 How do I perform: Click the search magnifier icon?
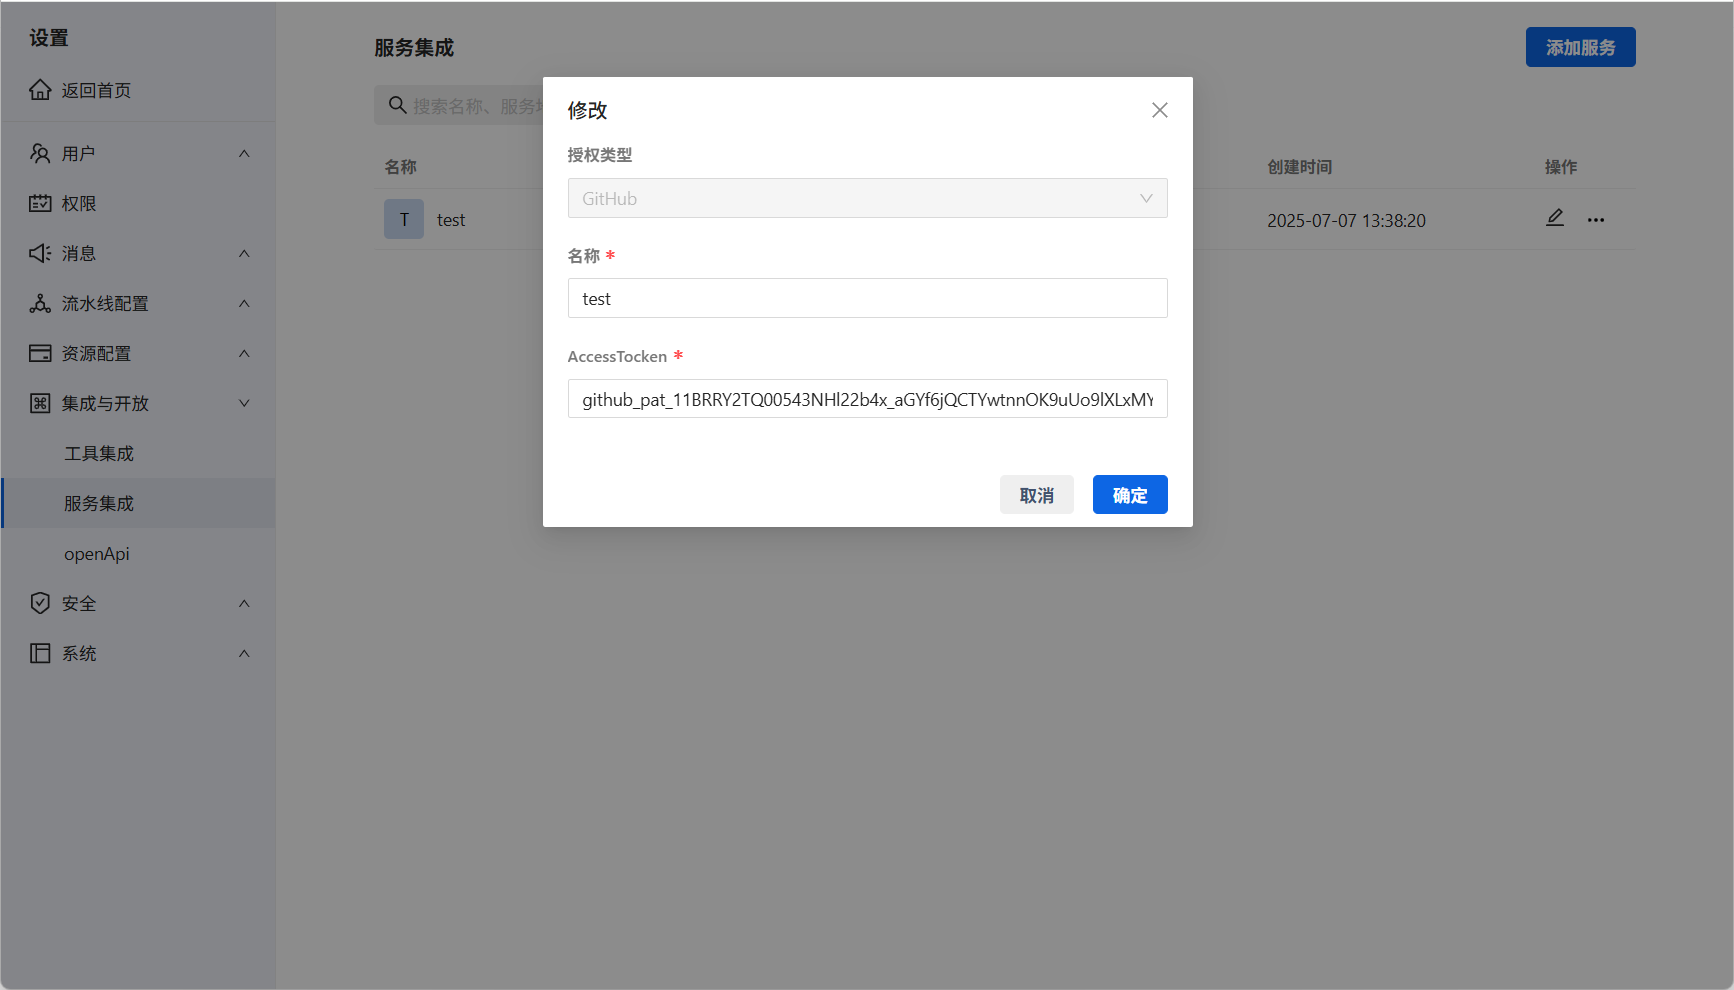click(398, 105)
